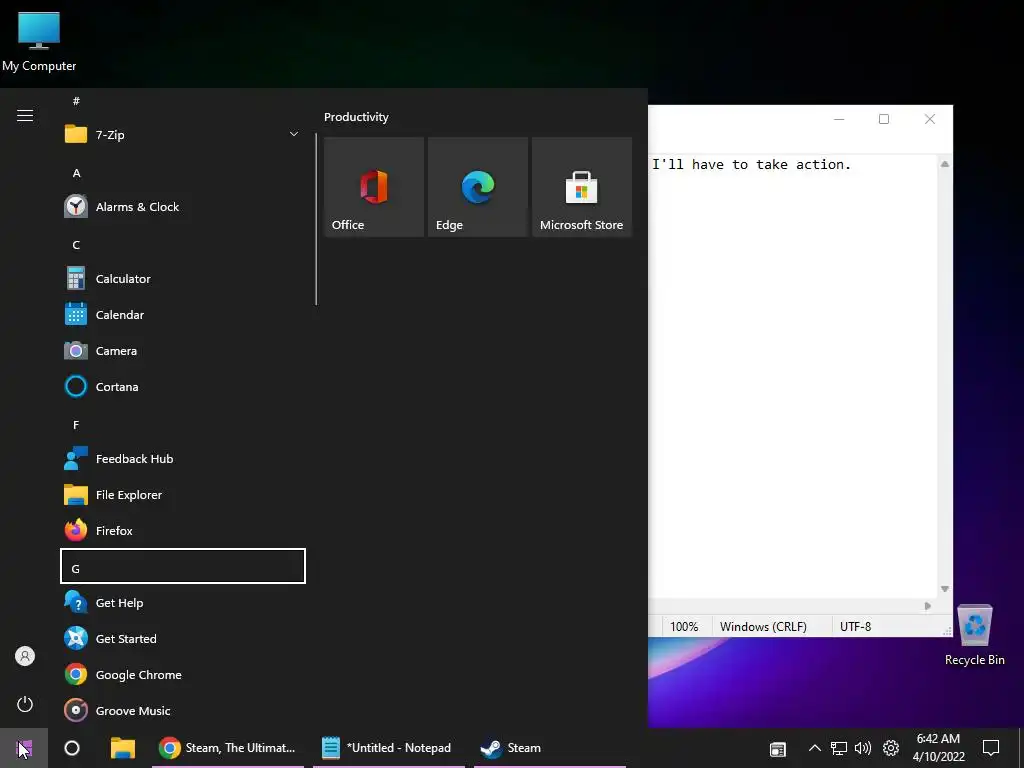Launch Alarms & Clock from the Start list

pyautogui.click(x=182, y=206)
